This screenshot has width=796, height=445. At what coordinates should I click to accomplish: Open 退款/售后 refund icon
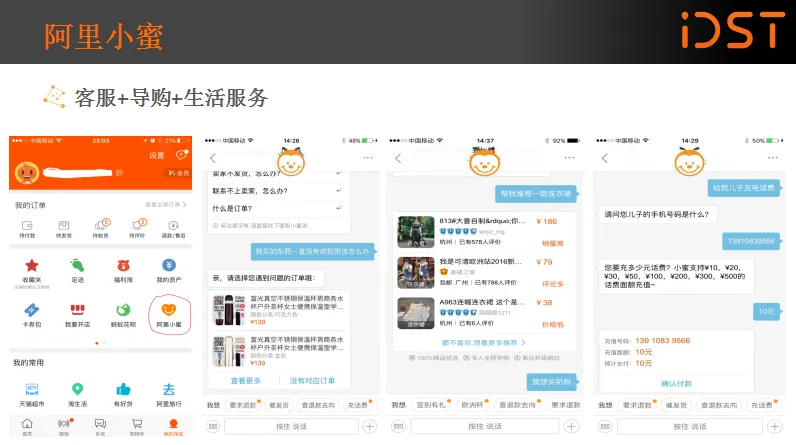click(x=174, y=225)
